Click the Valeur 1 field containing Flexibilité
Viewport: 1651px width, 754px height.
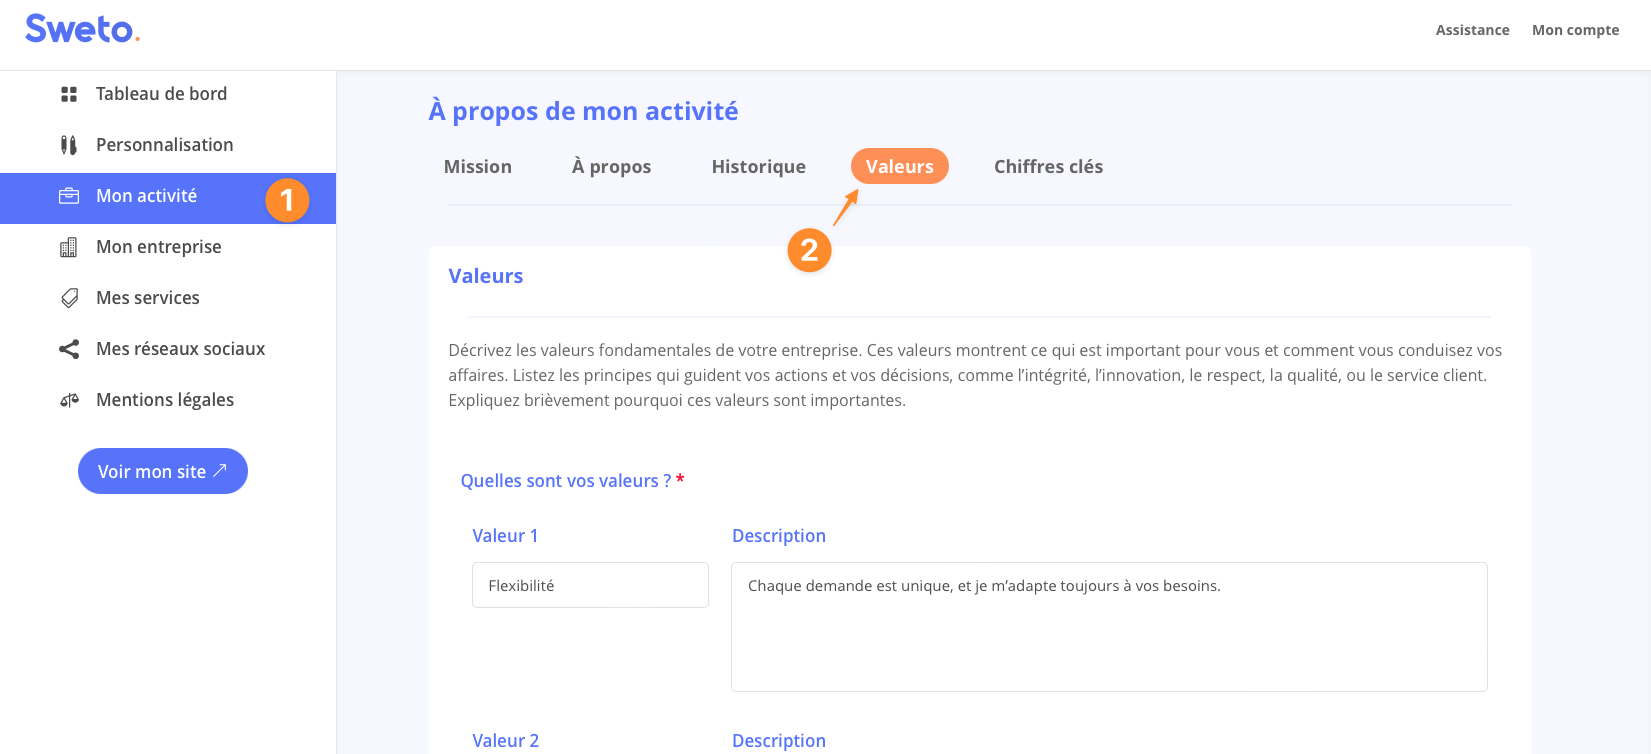590,585
